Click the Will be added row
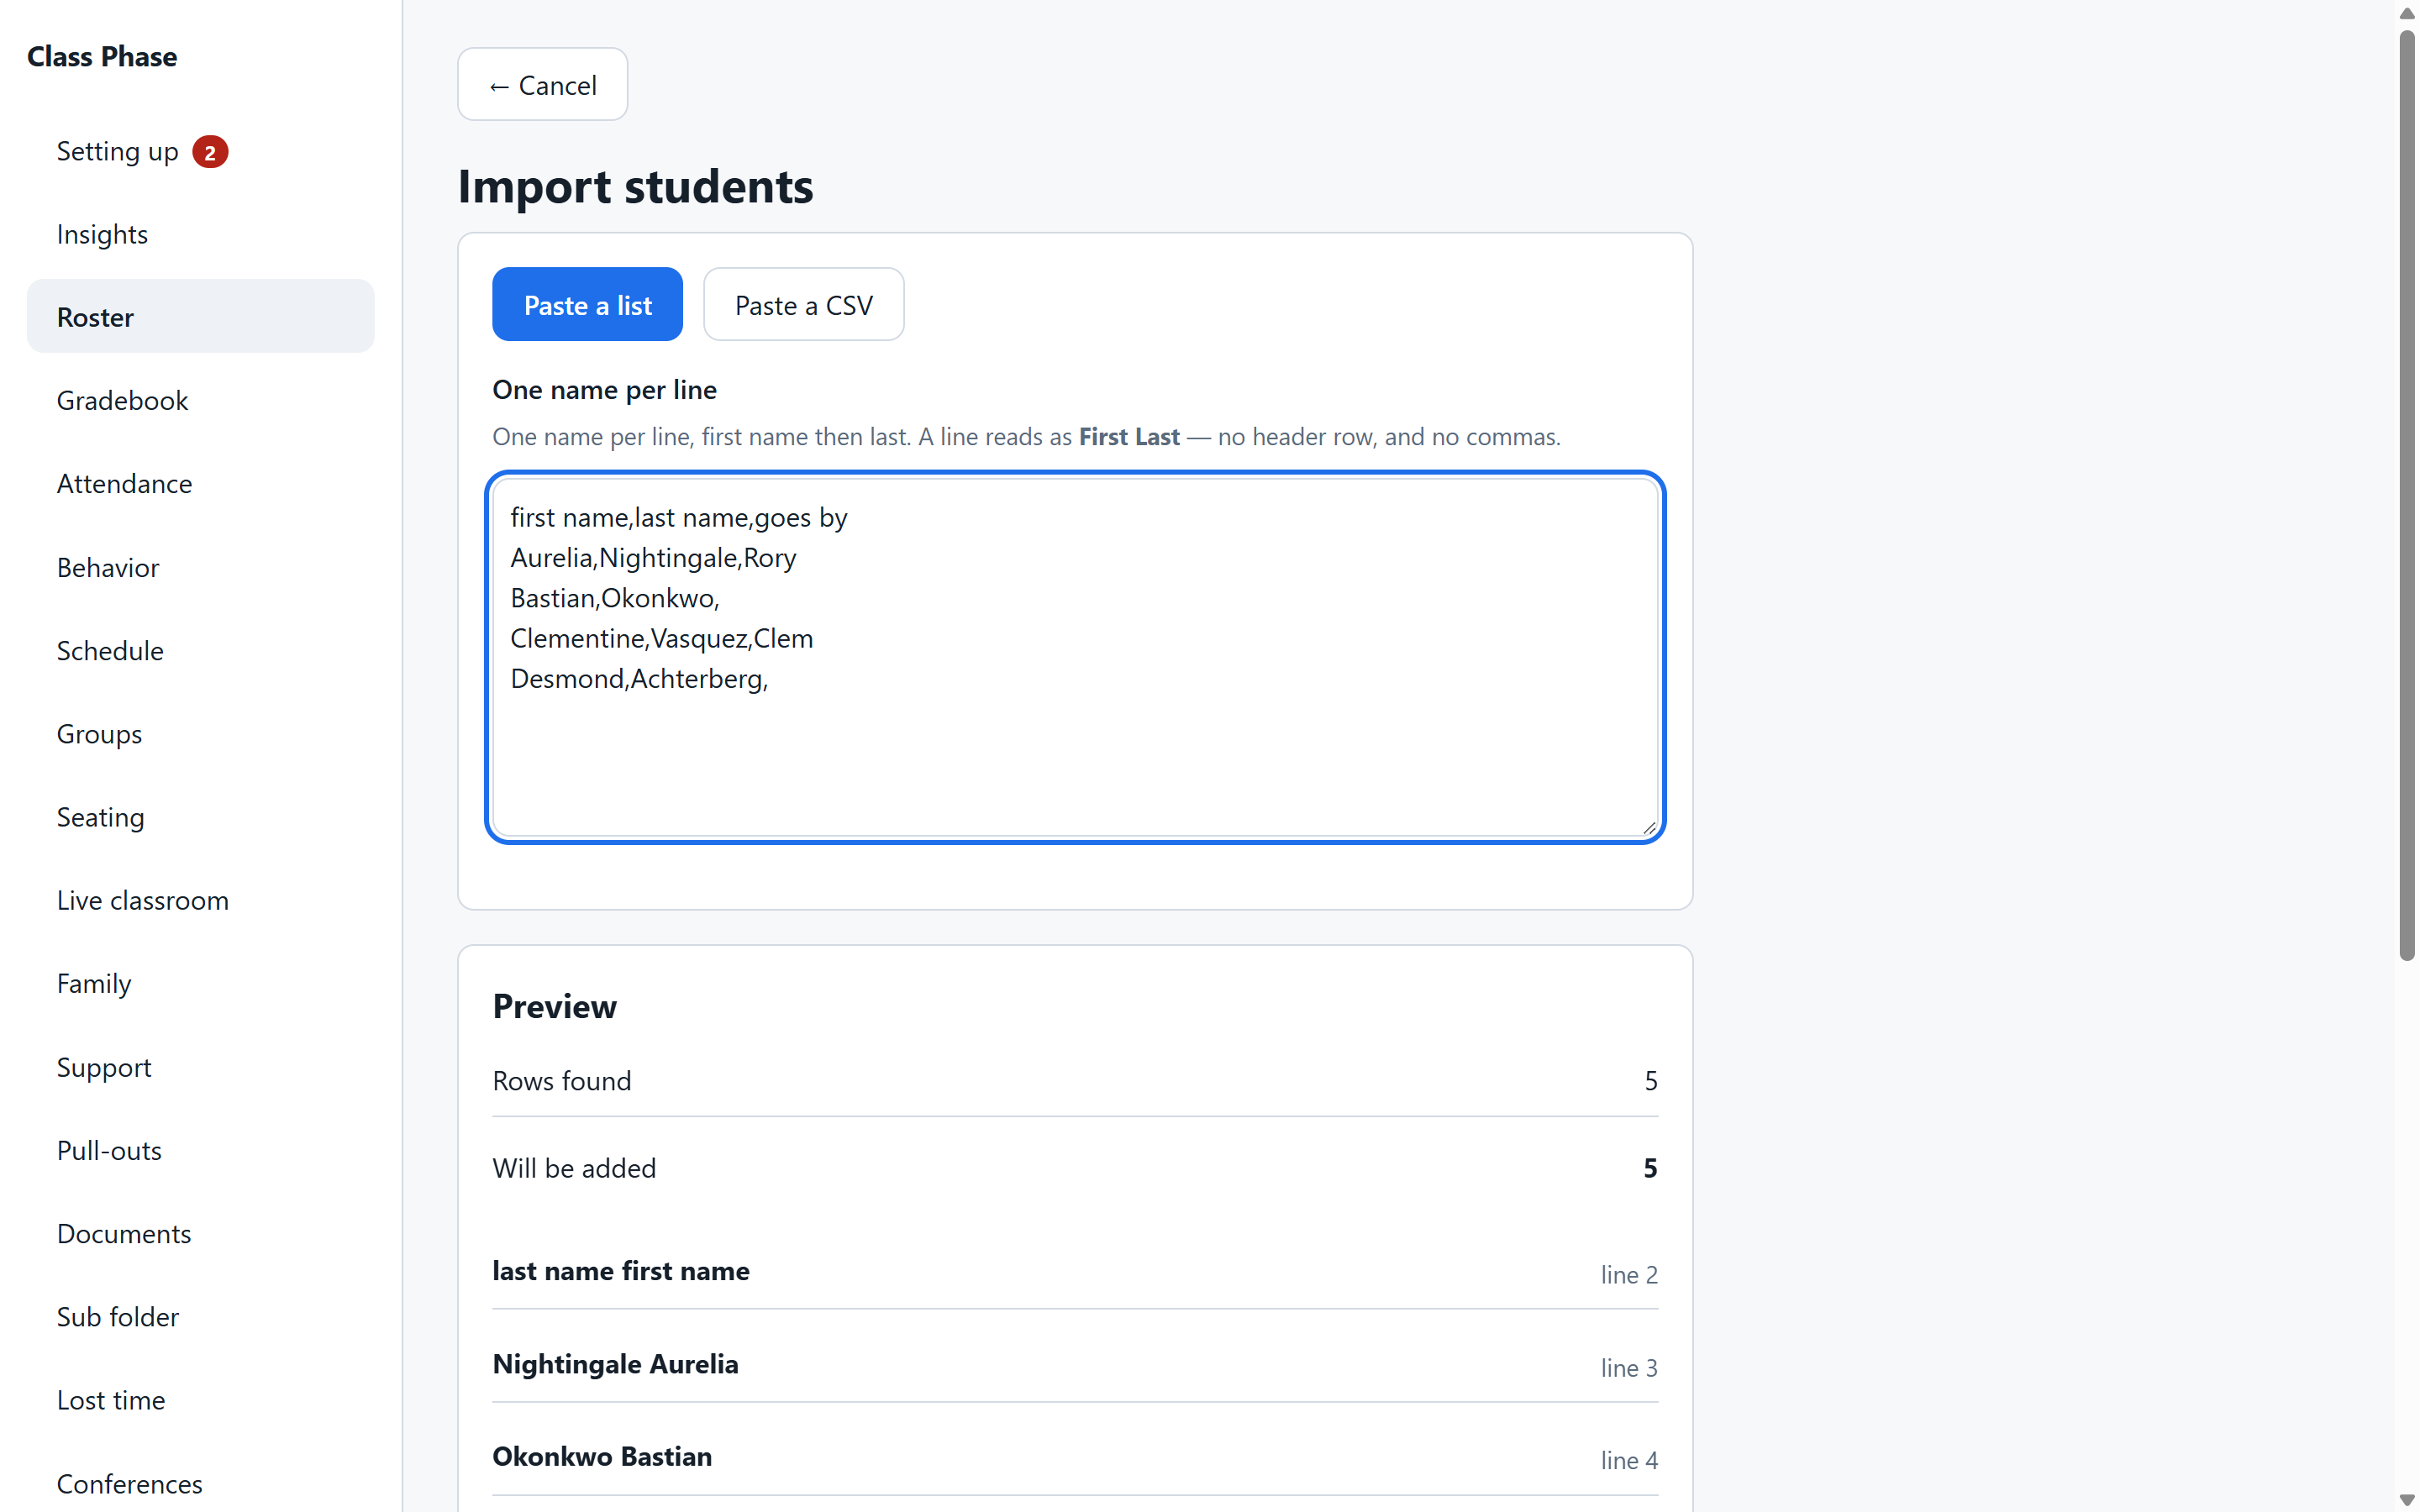The height and width of the screenshot is (1512, 2420). [x=1075, y=1168]
